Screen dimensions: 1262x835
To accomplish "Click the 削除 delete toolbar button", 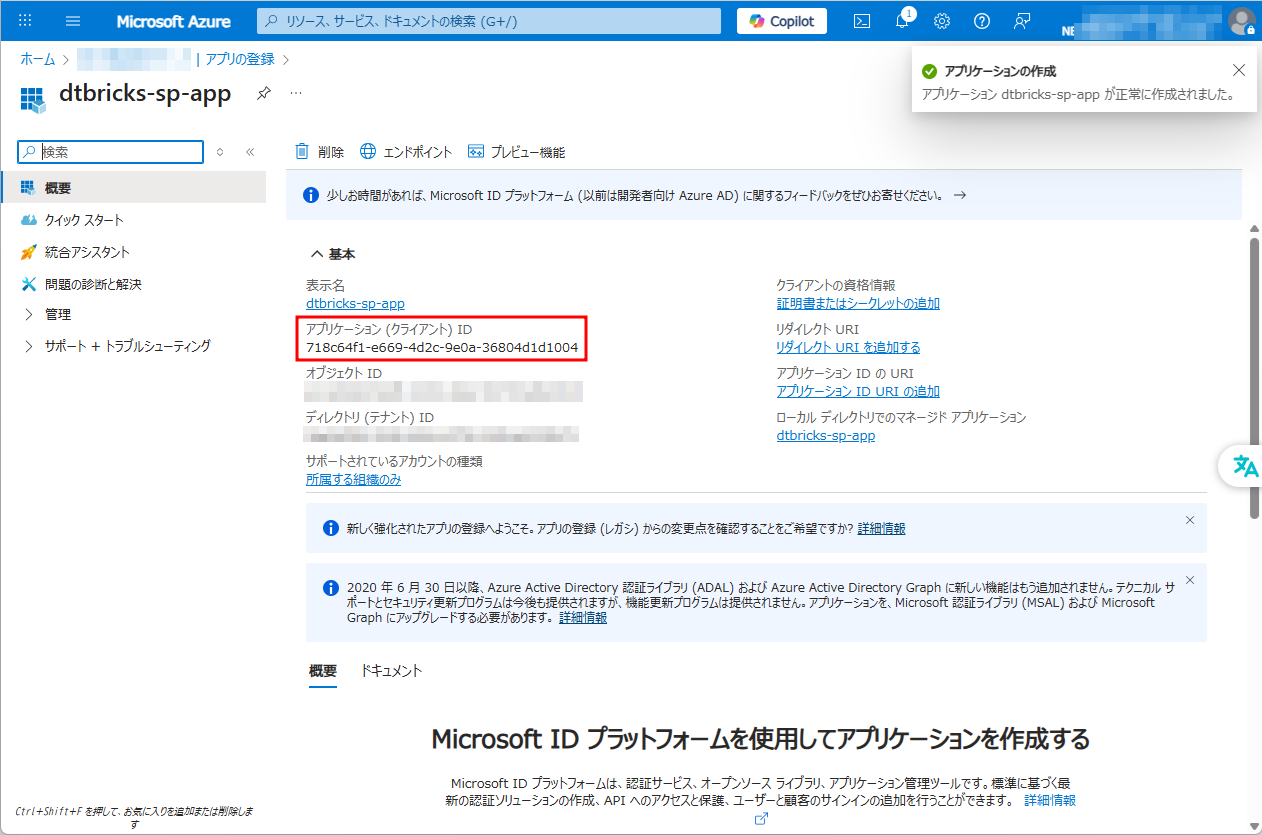I will (x=319, y=152).
